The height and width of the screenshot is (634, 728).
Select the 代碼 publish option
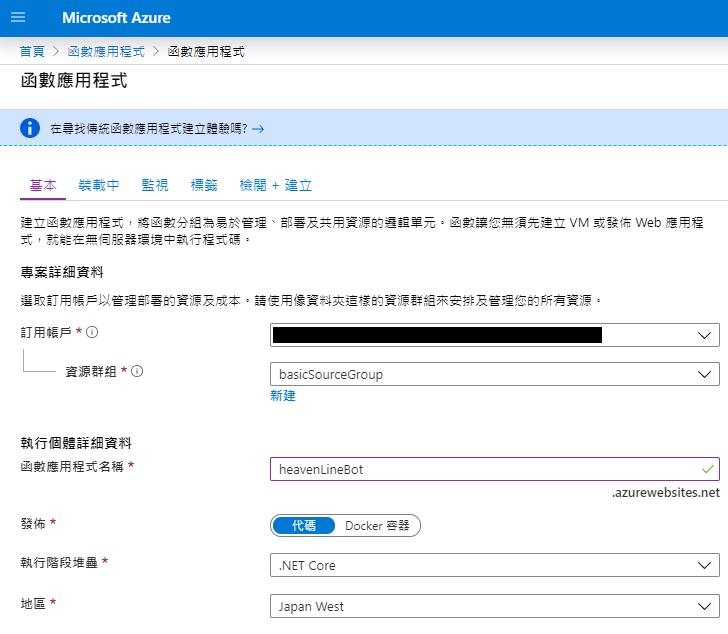click(x=304, y=525)
